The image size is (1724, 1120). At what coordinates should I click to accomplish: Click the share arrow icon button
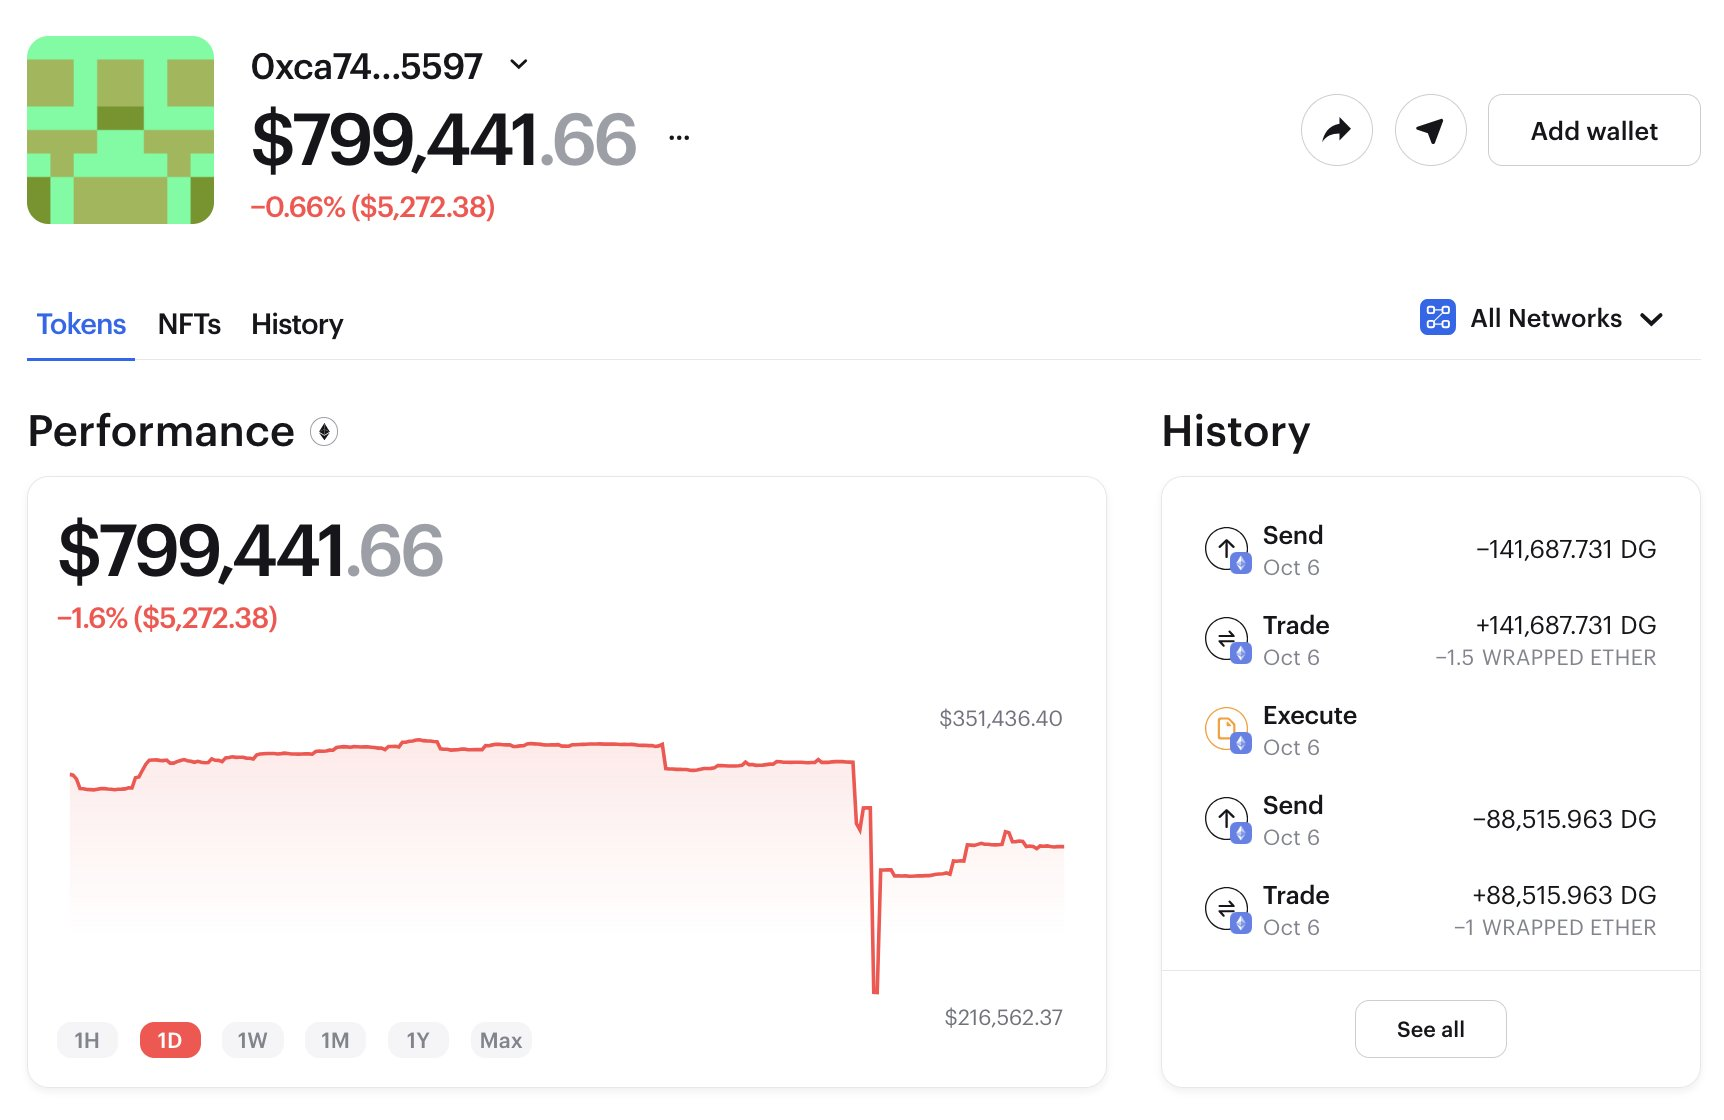[1336, 130]
